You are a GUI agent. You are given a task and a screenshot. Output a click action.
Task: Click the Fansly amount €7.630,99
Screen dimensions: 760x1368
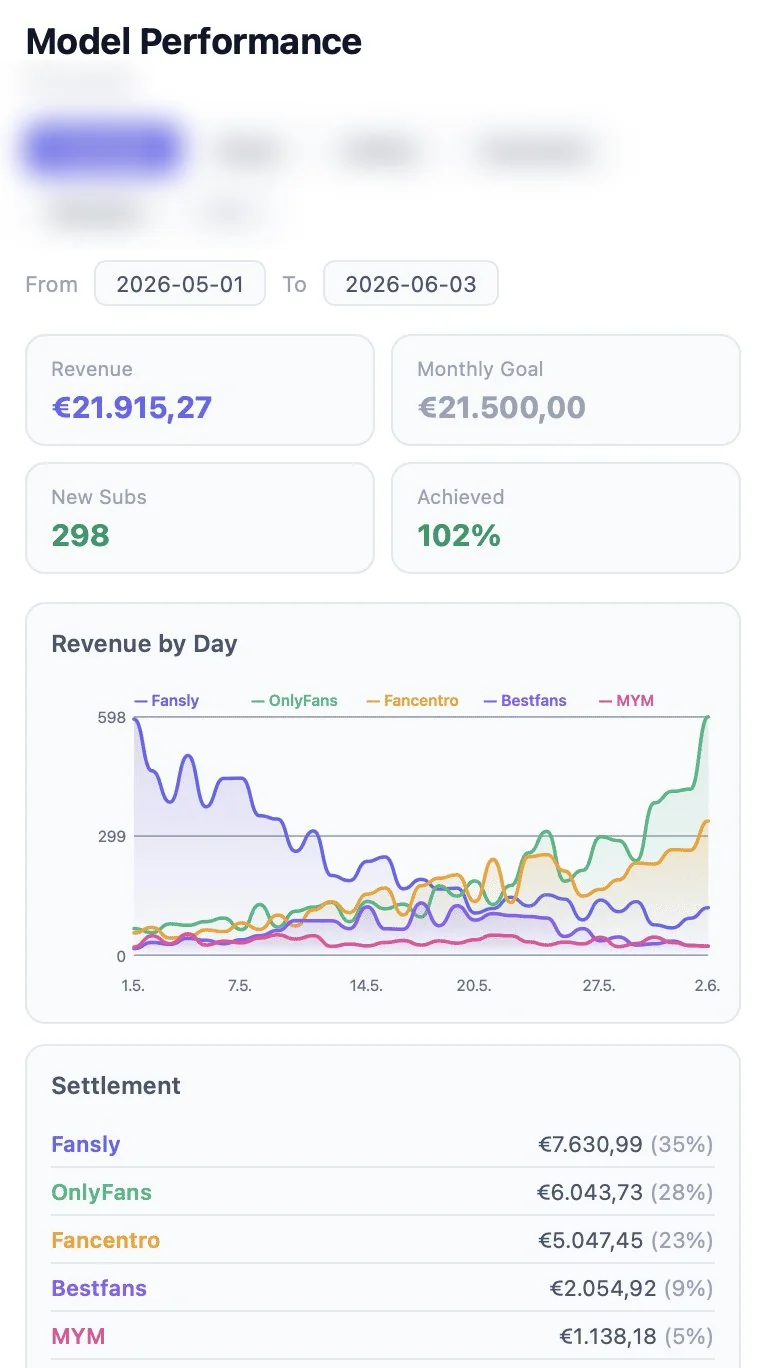pyautogui.click(x=591, y=1144)
